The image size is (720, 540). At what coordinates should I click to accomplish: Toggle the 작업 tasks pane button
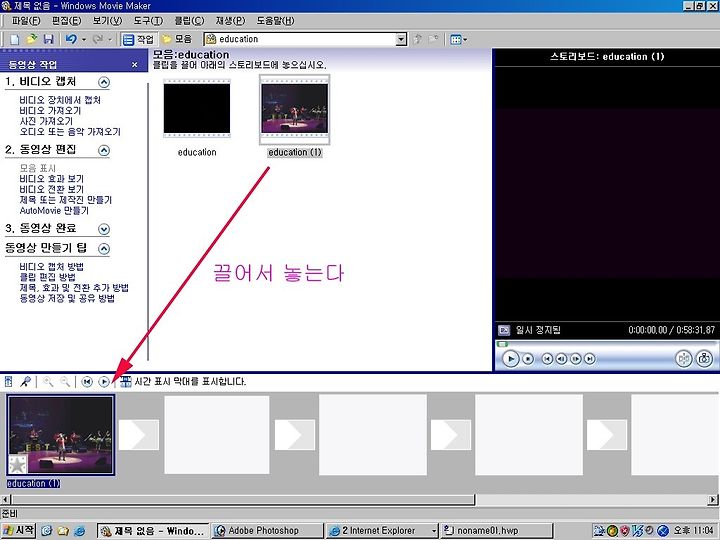pyautogui.click(x=138, y=39)
